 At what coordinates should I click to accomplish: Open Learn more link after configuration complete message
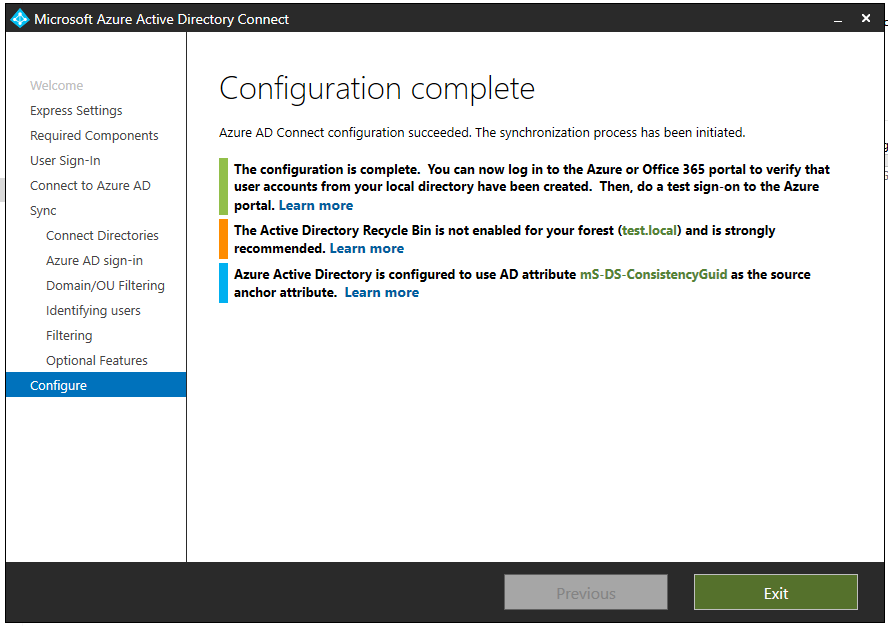pos(315,206)
